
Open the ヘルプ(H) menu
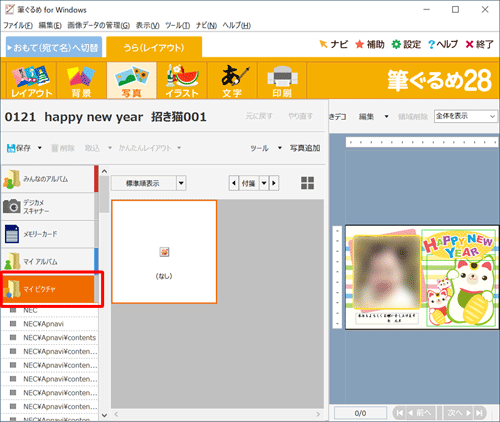(237, 26)
